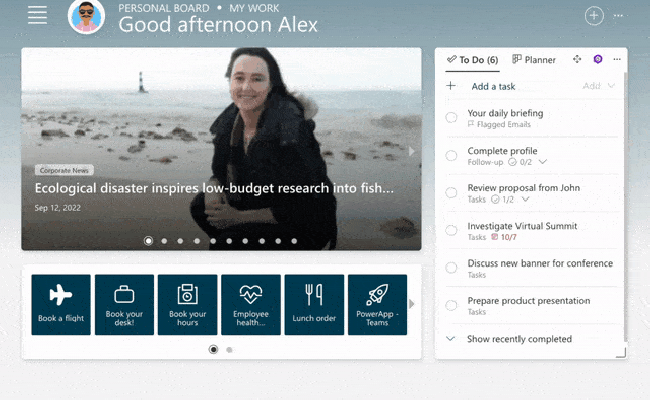Click the To Do widget vertical scrollbar
The height and width of the screenshot is (400, 650).
(625, 206)
